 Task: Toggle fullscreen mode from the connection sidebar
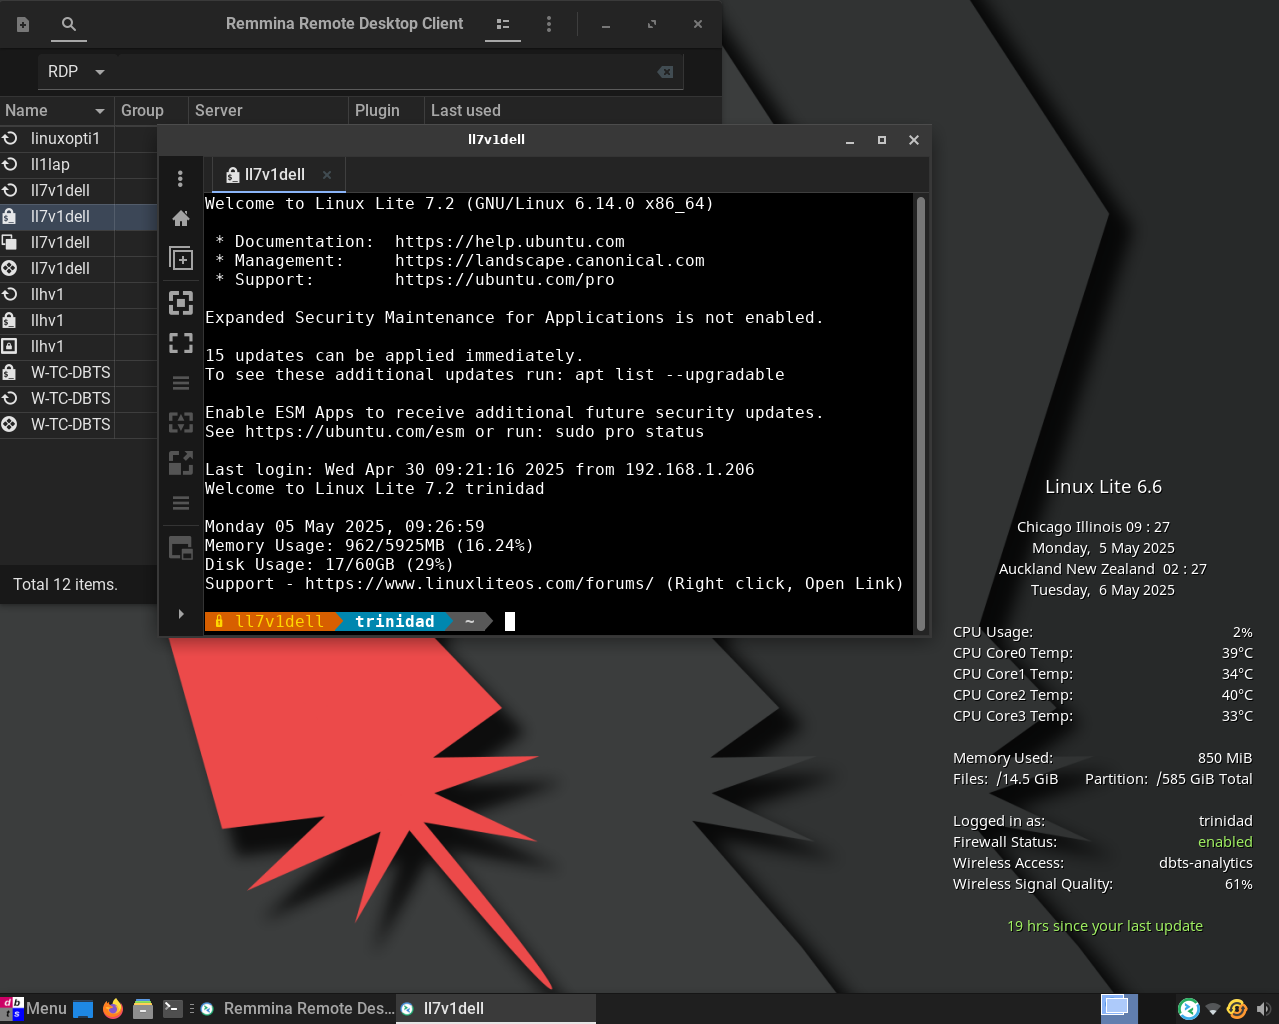click(x=181, y=343)
